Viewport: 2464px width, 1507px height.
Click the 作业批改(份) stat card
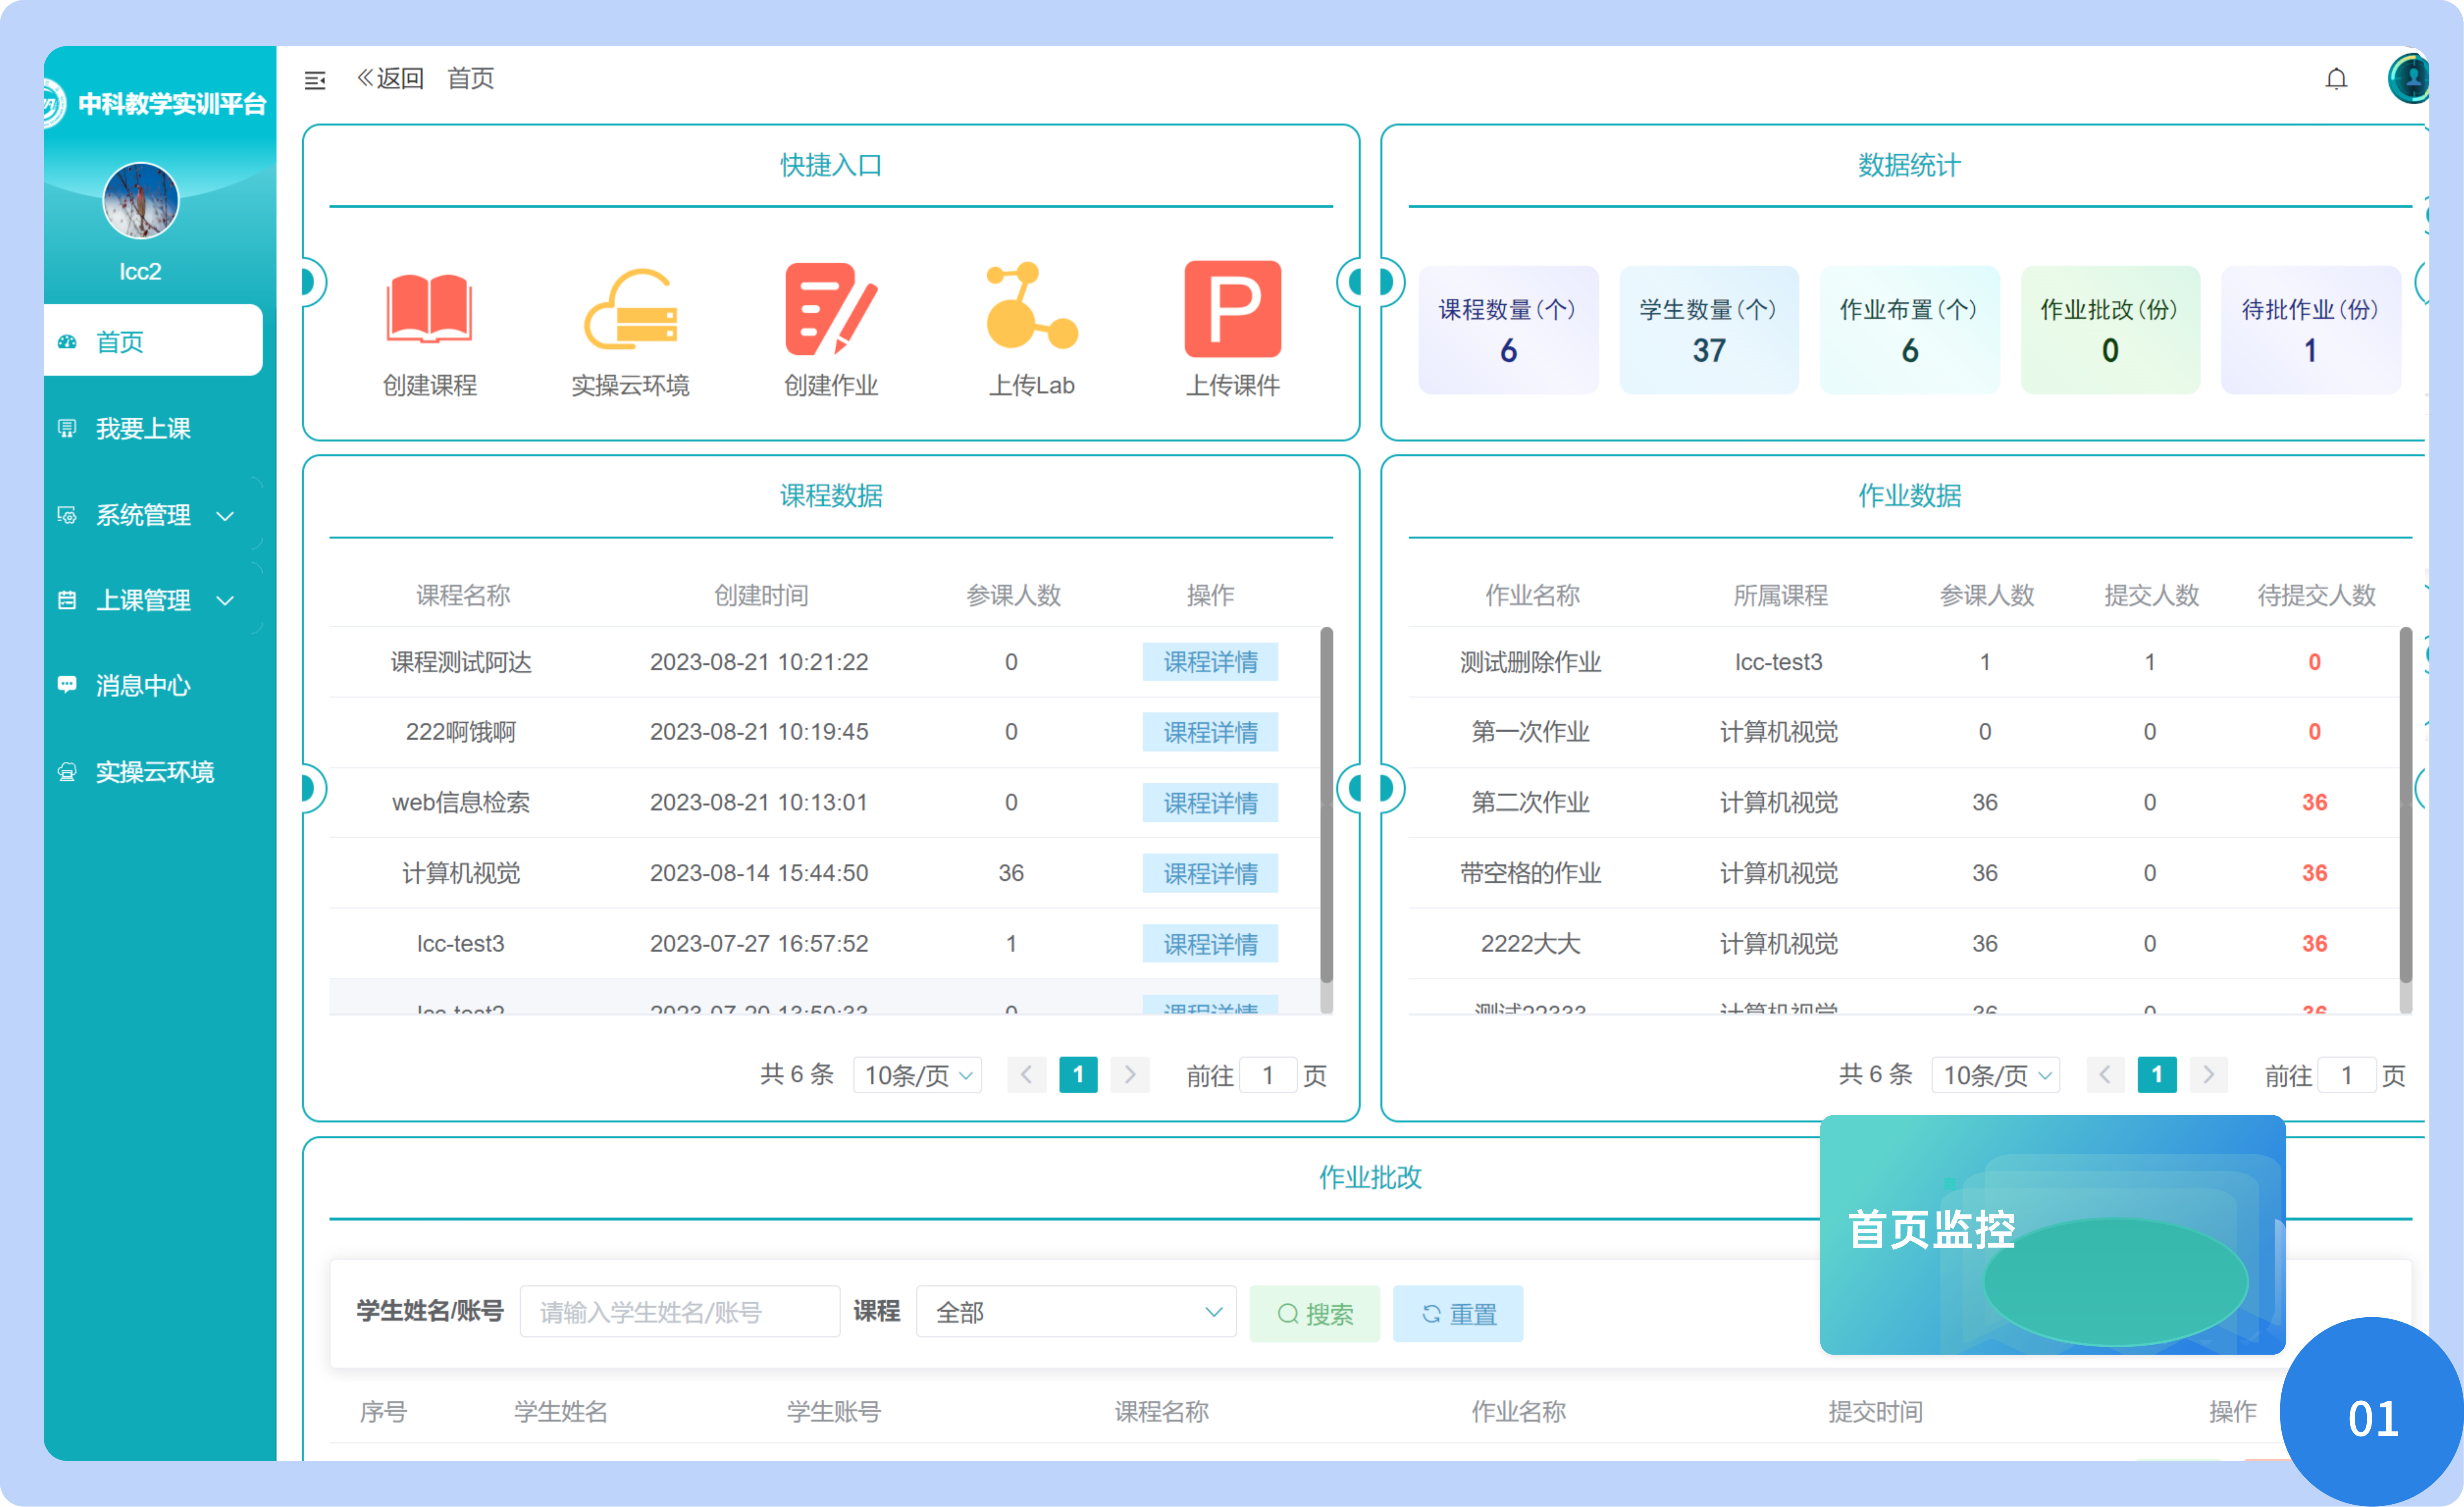tap(2110, 330)
